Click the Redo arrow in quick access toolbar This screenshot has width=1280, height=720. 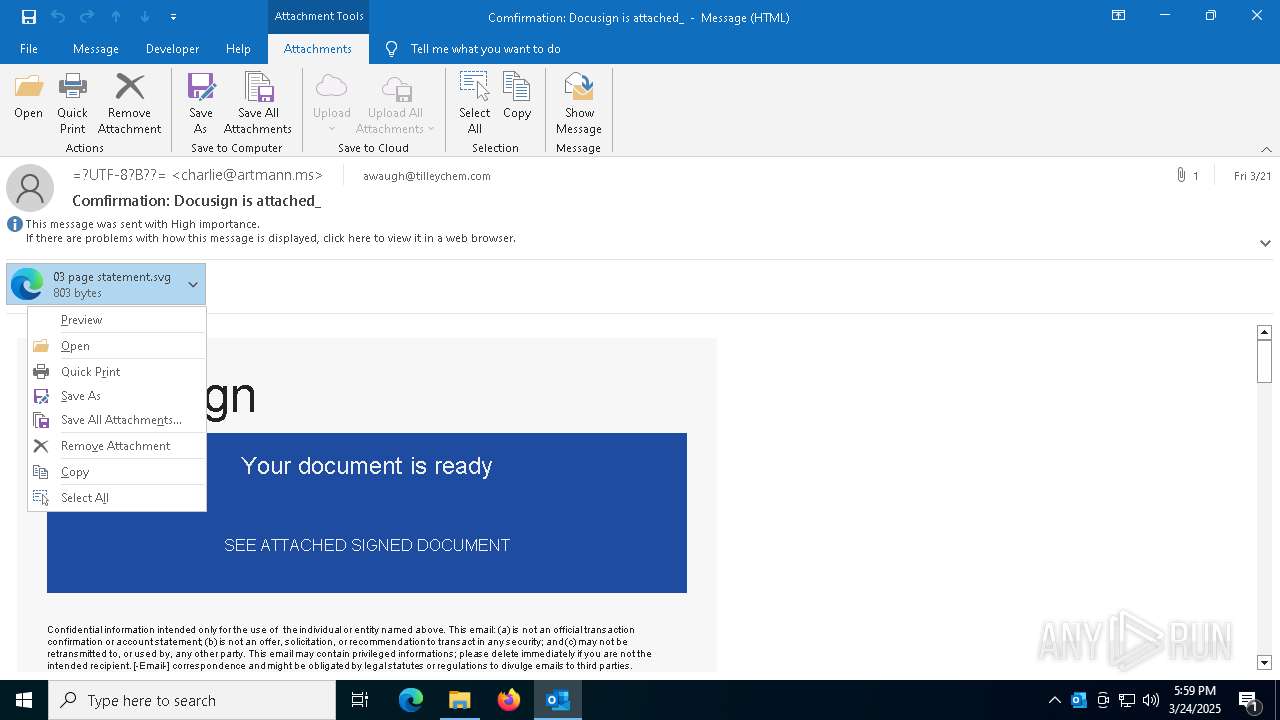point(87,17)
